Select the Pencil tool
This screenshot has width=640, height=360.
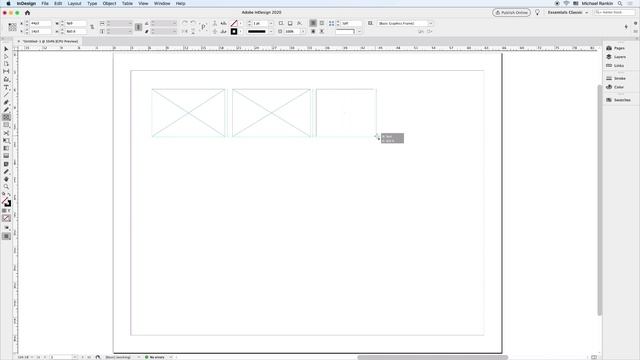click(x=6, y=110)
